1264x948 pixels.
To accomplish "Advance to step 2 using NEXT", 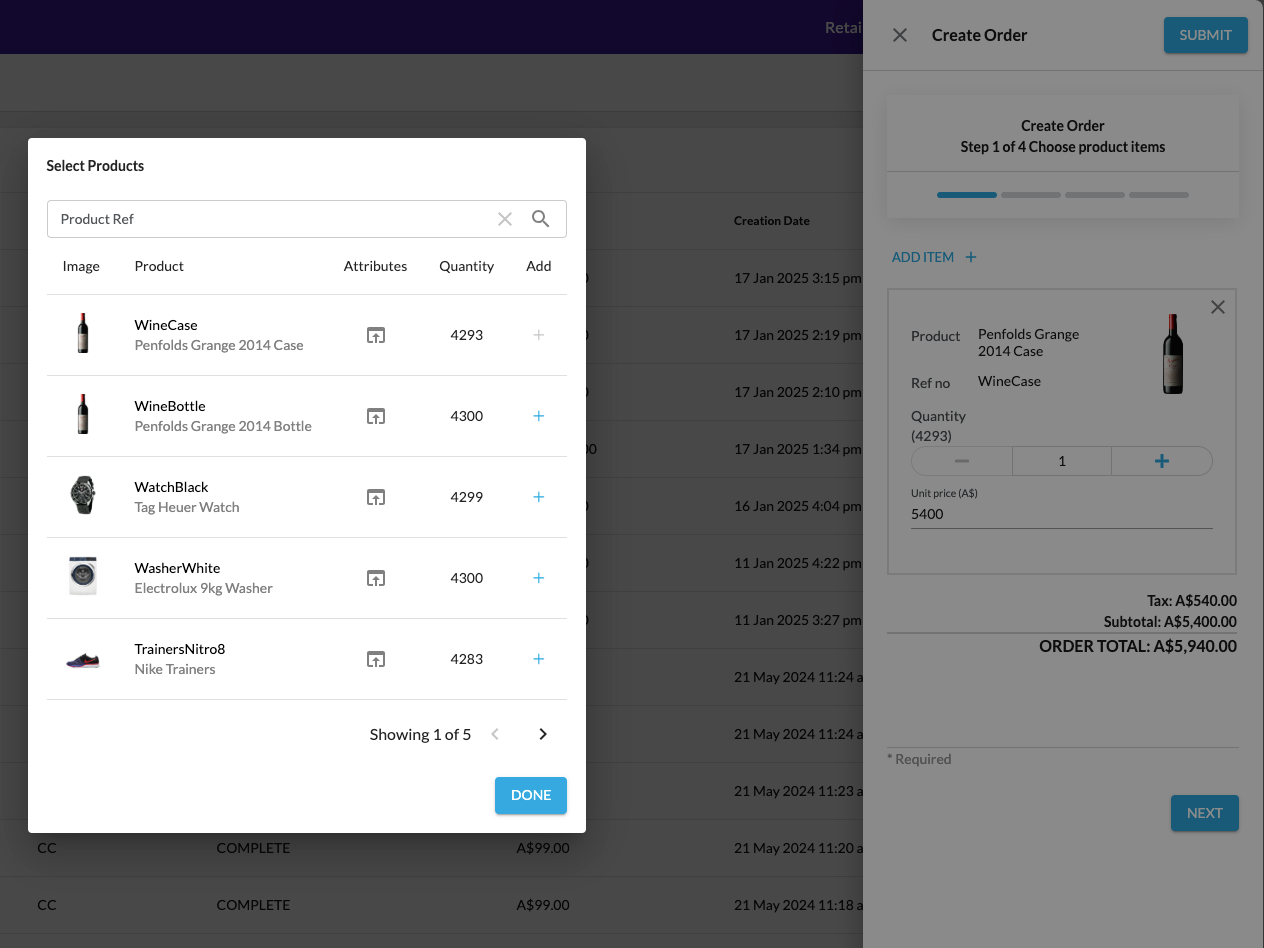I will point(1204,813).
